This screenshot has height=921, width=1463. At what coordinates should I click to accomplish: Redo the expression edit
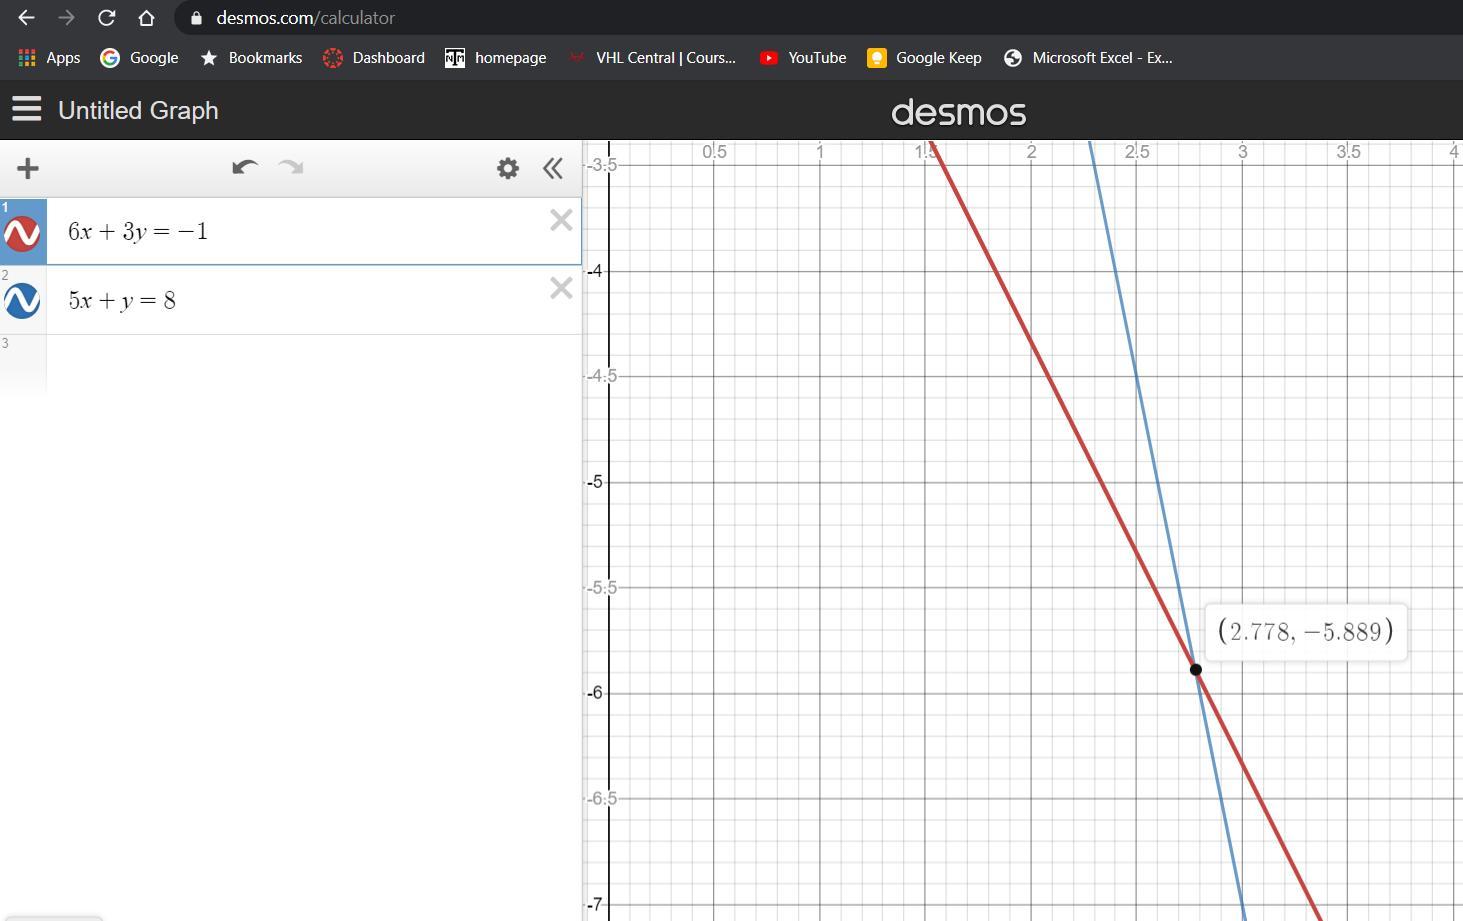tap(291, 167)
